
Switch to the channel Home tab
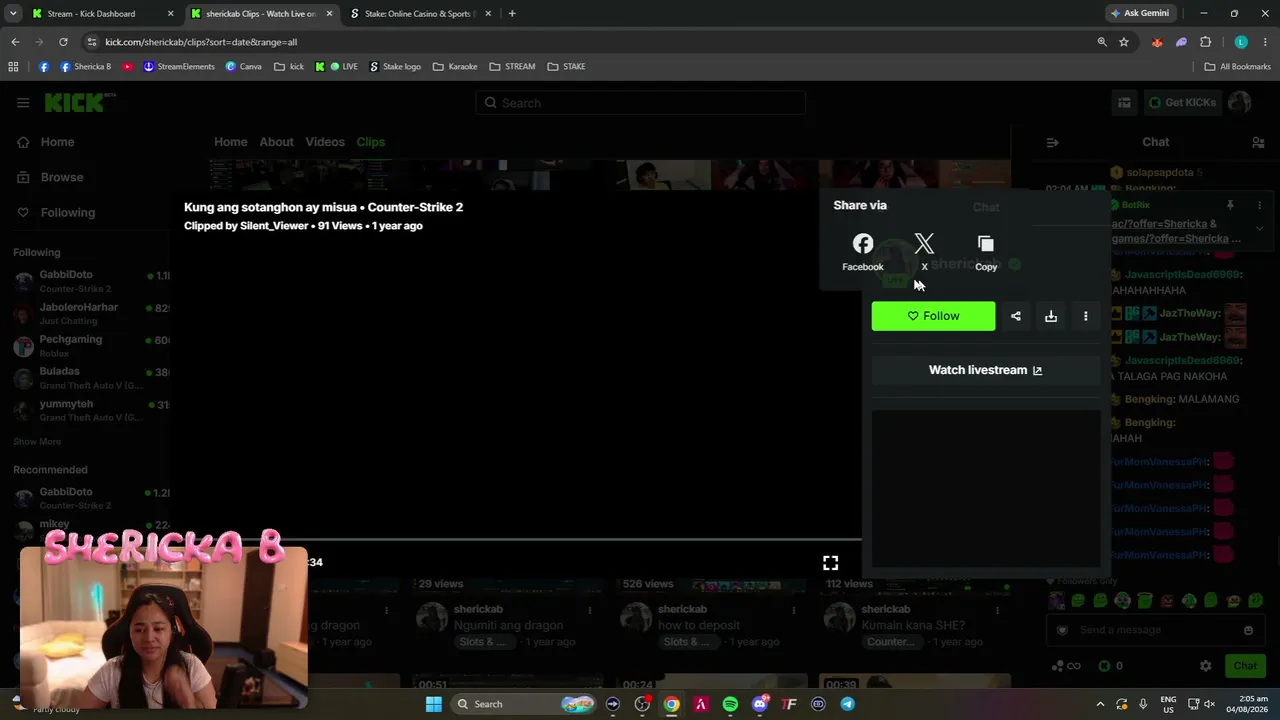[x=230, y=142]
